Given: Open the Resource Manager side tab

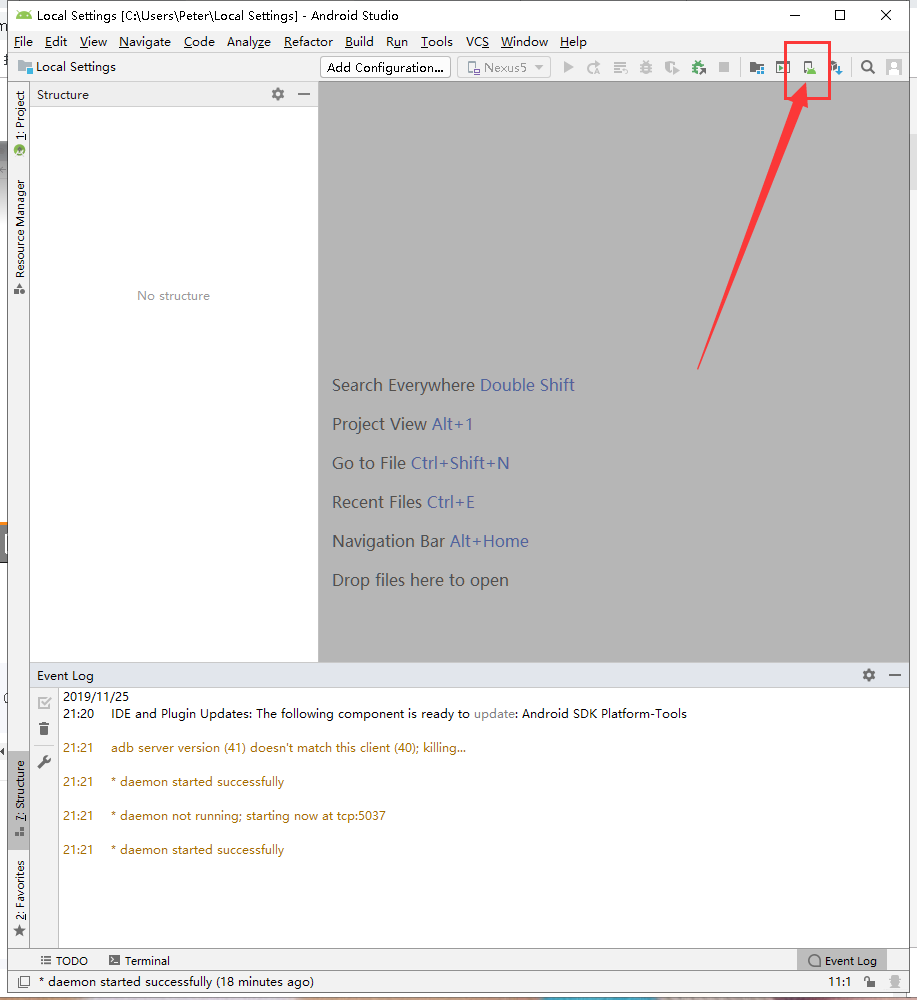Looking at the screenshot, I should coord(20,237).
